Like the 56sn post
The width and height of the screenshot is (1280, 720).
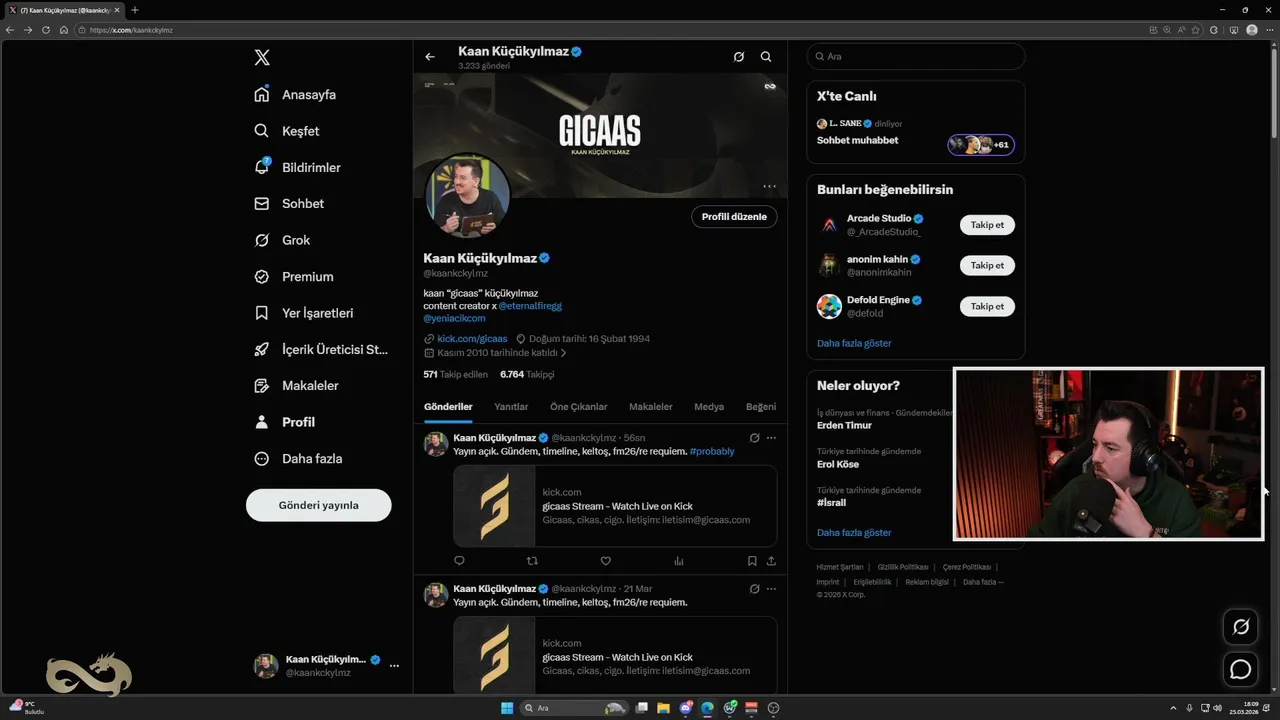pos(605,561)
